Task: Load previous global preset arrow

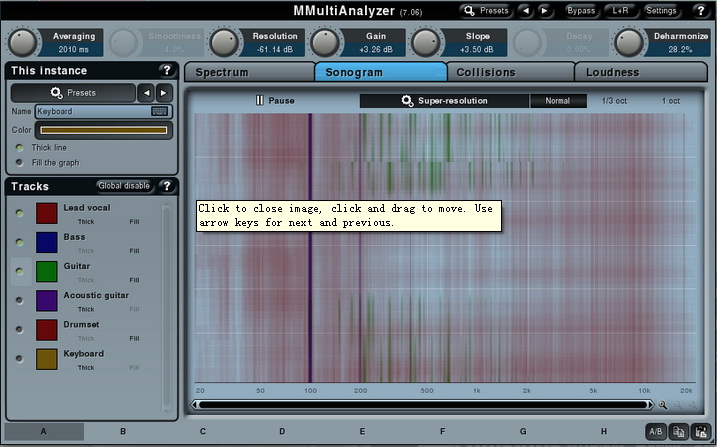Action: 526,11
